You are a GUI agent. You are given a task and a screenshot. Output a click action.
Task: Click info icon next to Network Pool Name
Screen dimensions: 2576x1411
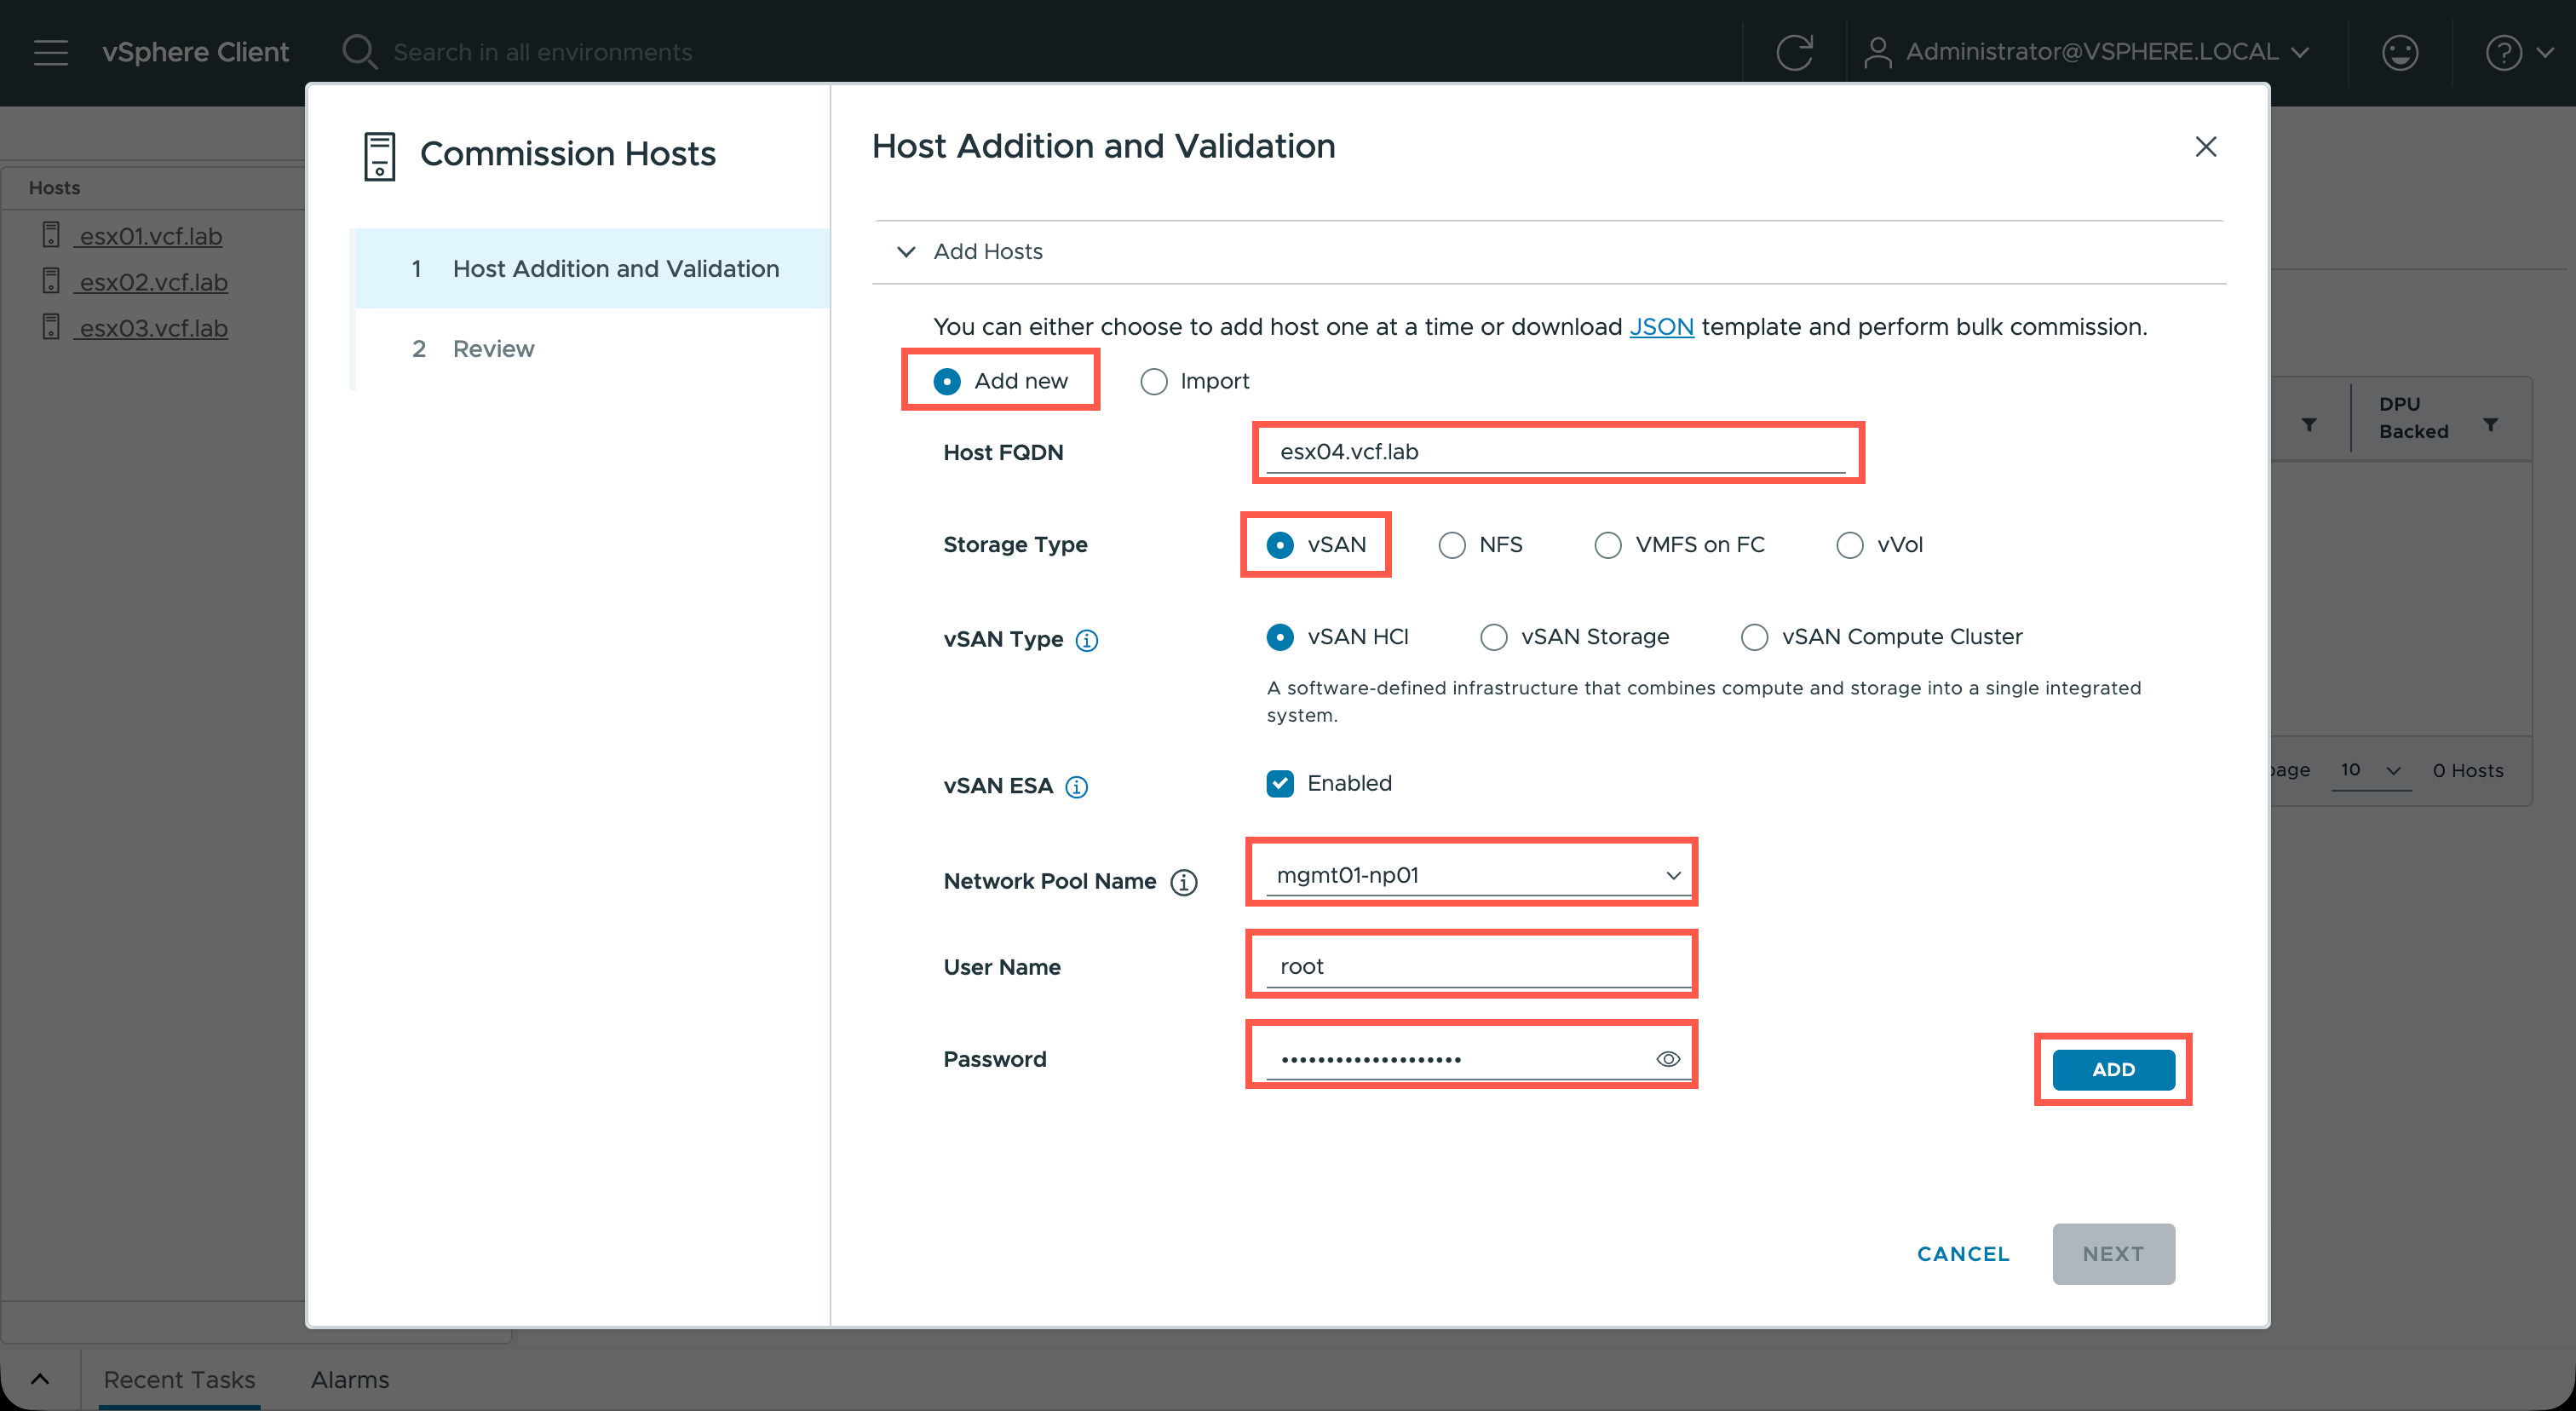tap(1184, 882)
